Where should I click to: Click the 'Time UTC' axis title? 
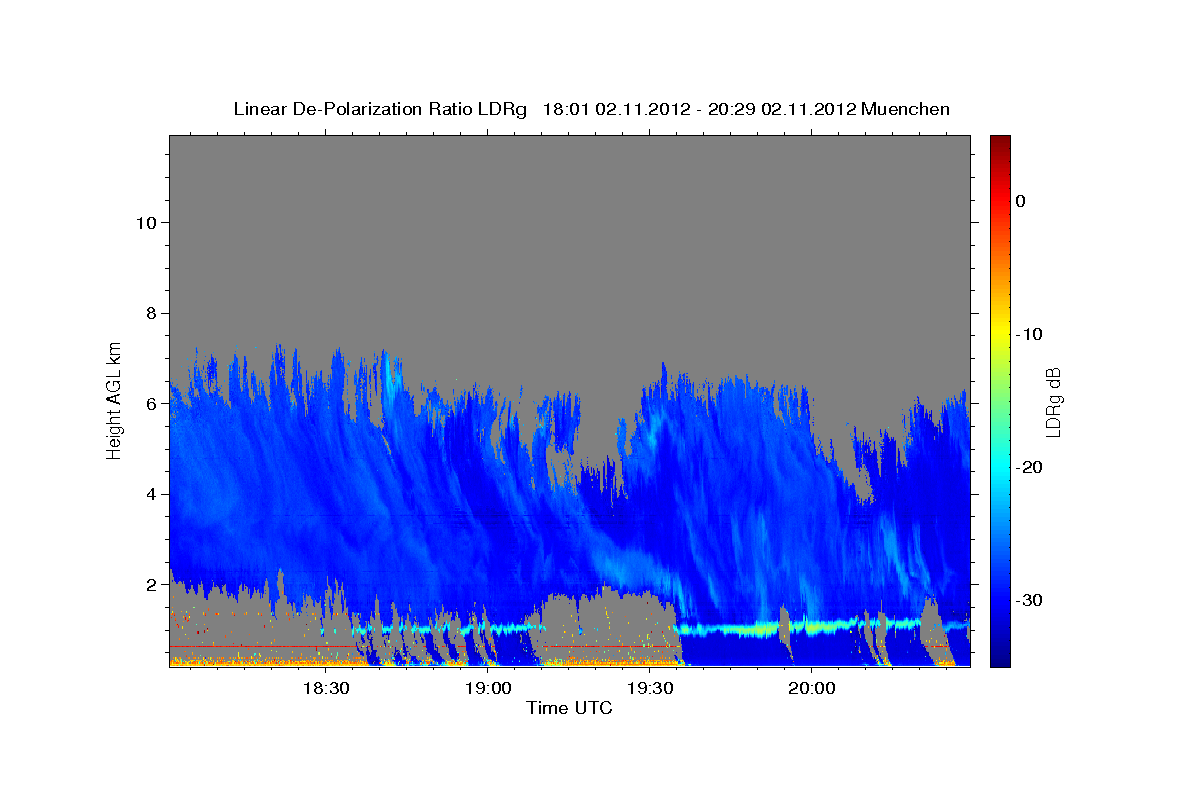pos(569,708)
